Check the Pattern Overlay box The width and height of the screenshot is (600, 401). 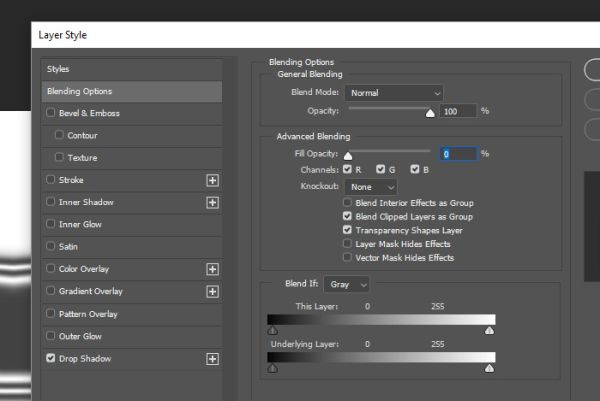(x=51, y=313)
